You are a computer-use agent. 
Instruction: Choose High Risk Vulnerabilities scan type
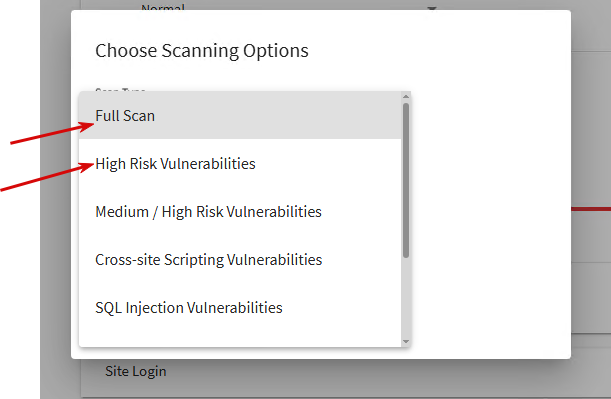(240, 163)
